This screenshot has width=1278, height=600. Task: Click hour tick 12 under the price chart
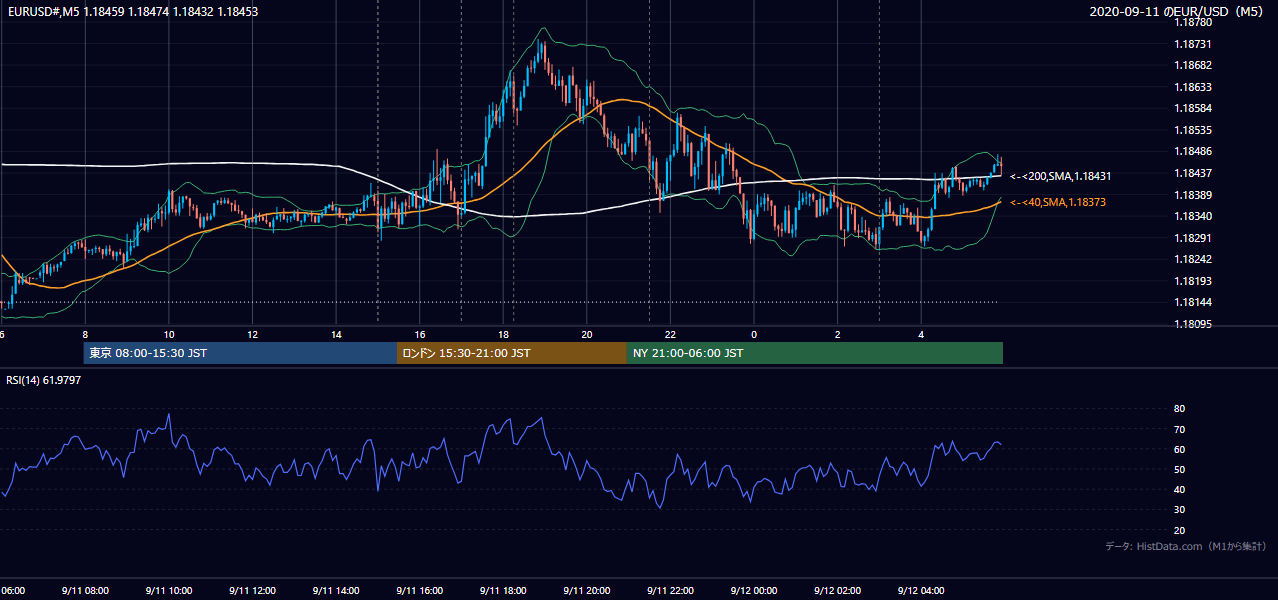pyautogui.click(x=252, y=334)
